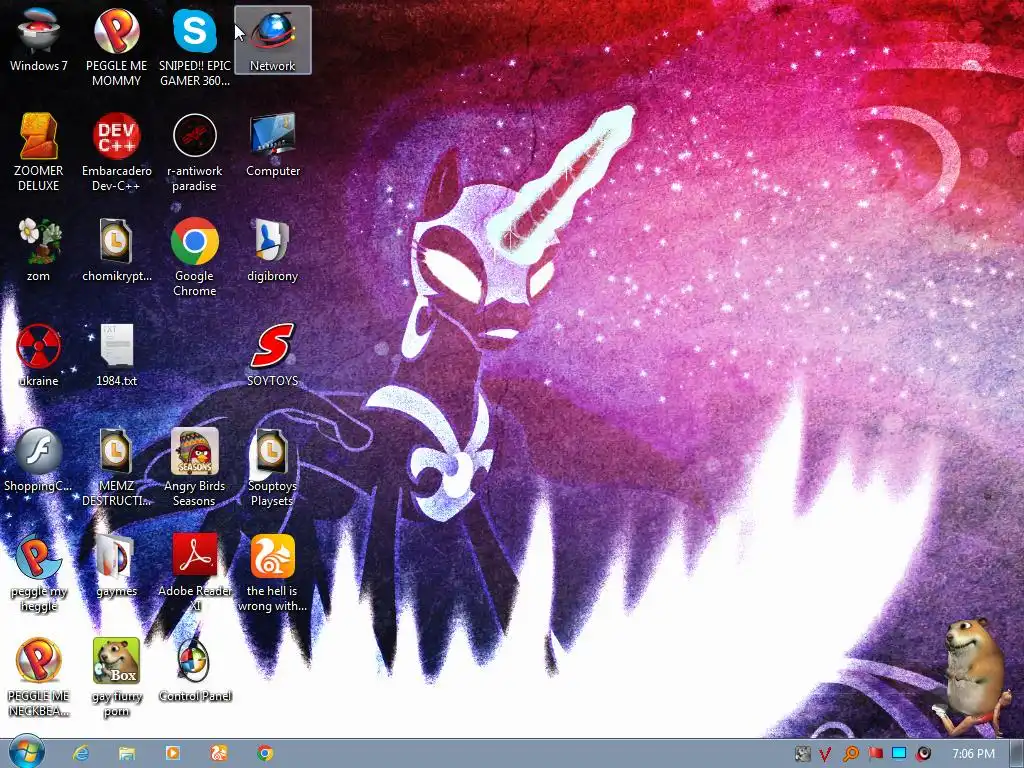The width and height of the screenshot is (1024, 768).
Task: Click the gopher Box desktop icon
Action: (116, 678)
